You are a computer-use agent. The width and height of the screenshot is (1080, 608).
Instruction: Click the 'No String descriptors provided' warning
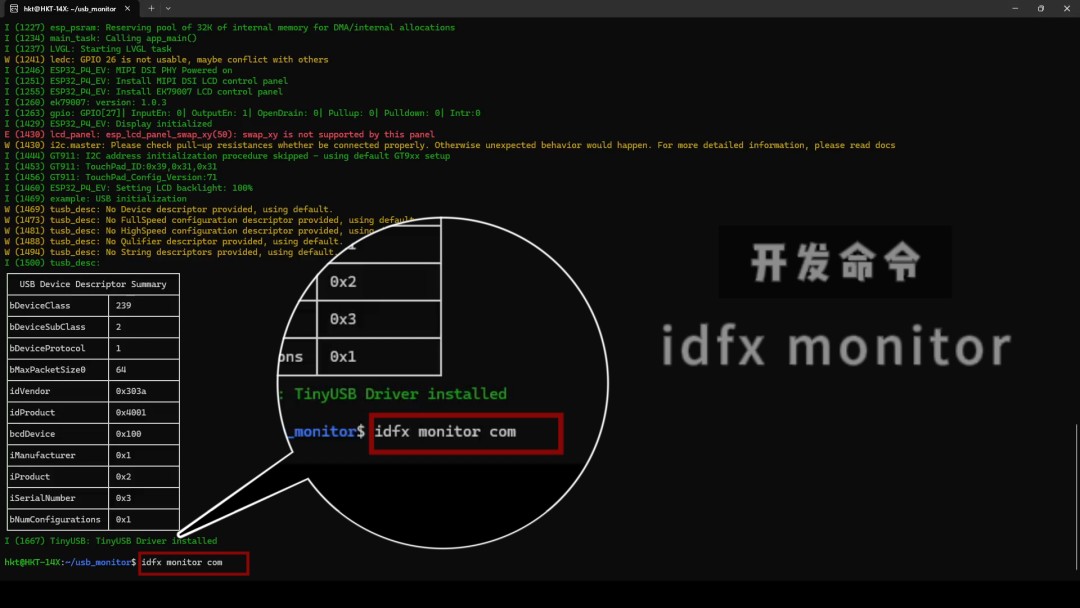171,252
